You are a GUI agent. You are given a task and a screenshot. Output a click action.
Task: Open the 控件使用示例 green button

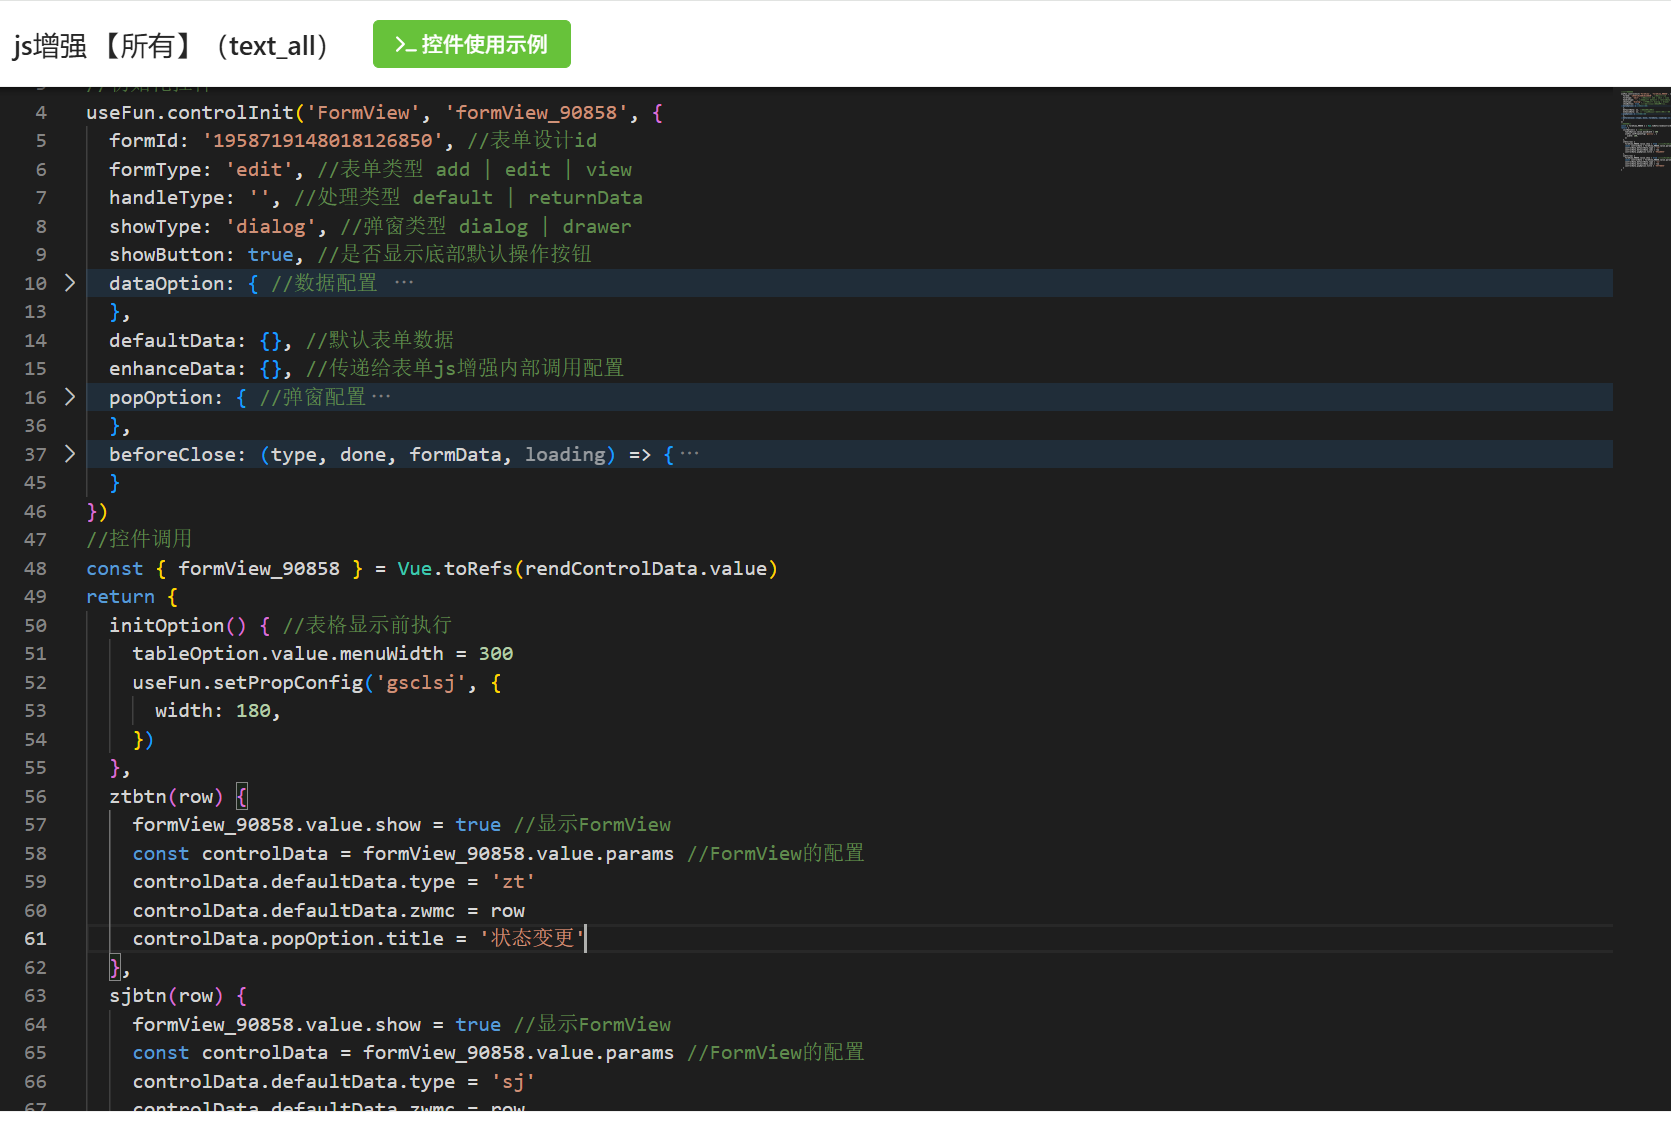point(471,44)
